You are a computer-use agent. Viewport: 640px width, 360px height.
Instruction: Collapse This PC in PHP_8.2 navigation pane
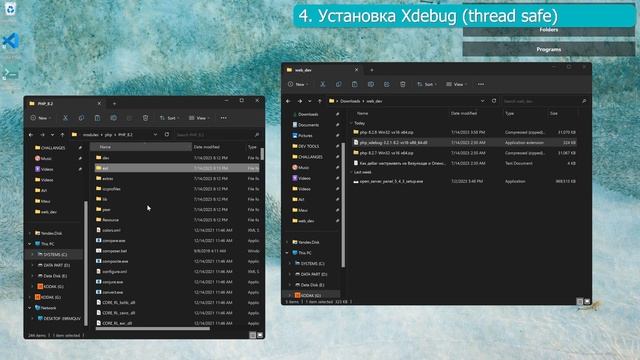tap(30, 244)
